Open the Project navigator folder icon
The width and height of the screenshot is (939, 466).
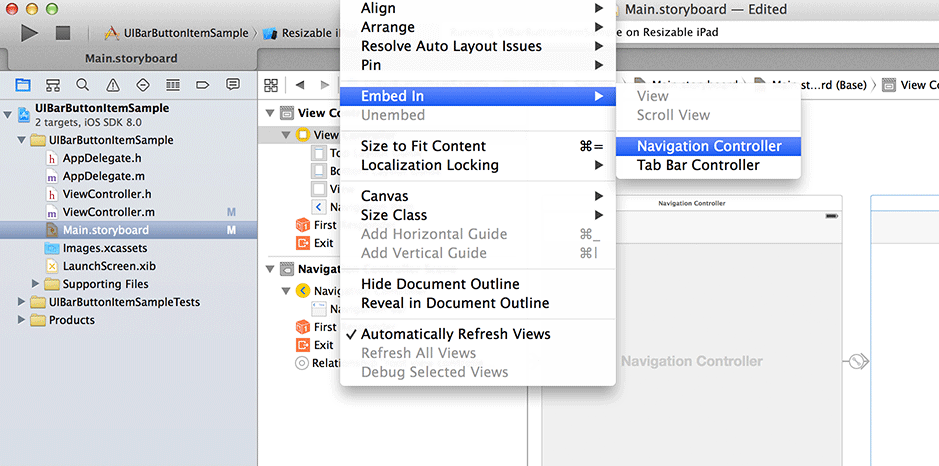(23, 85)
